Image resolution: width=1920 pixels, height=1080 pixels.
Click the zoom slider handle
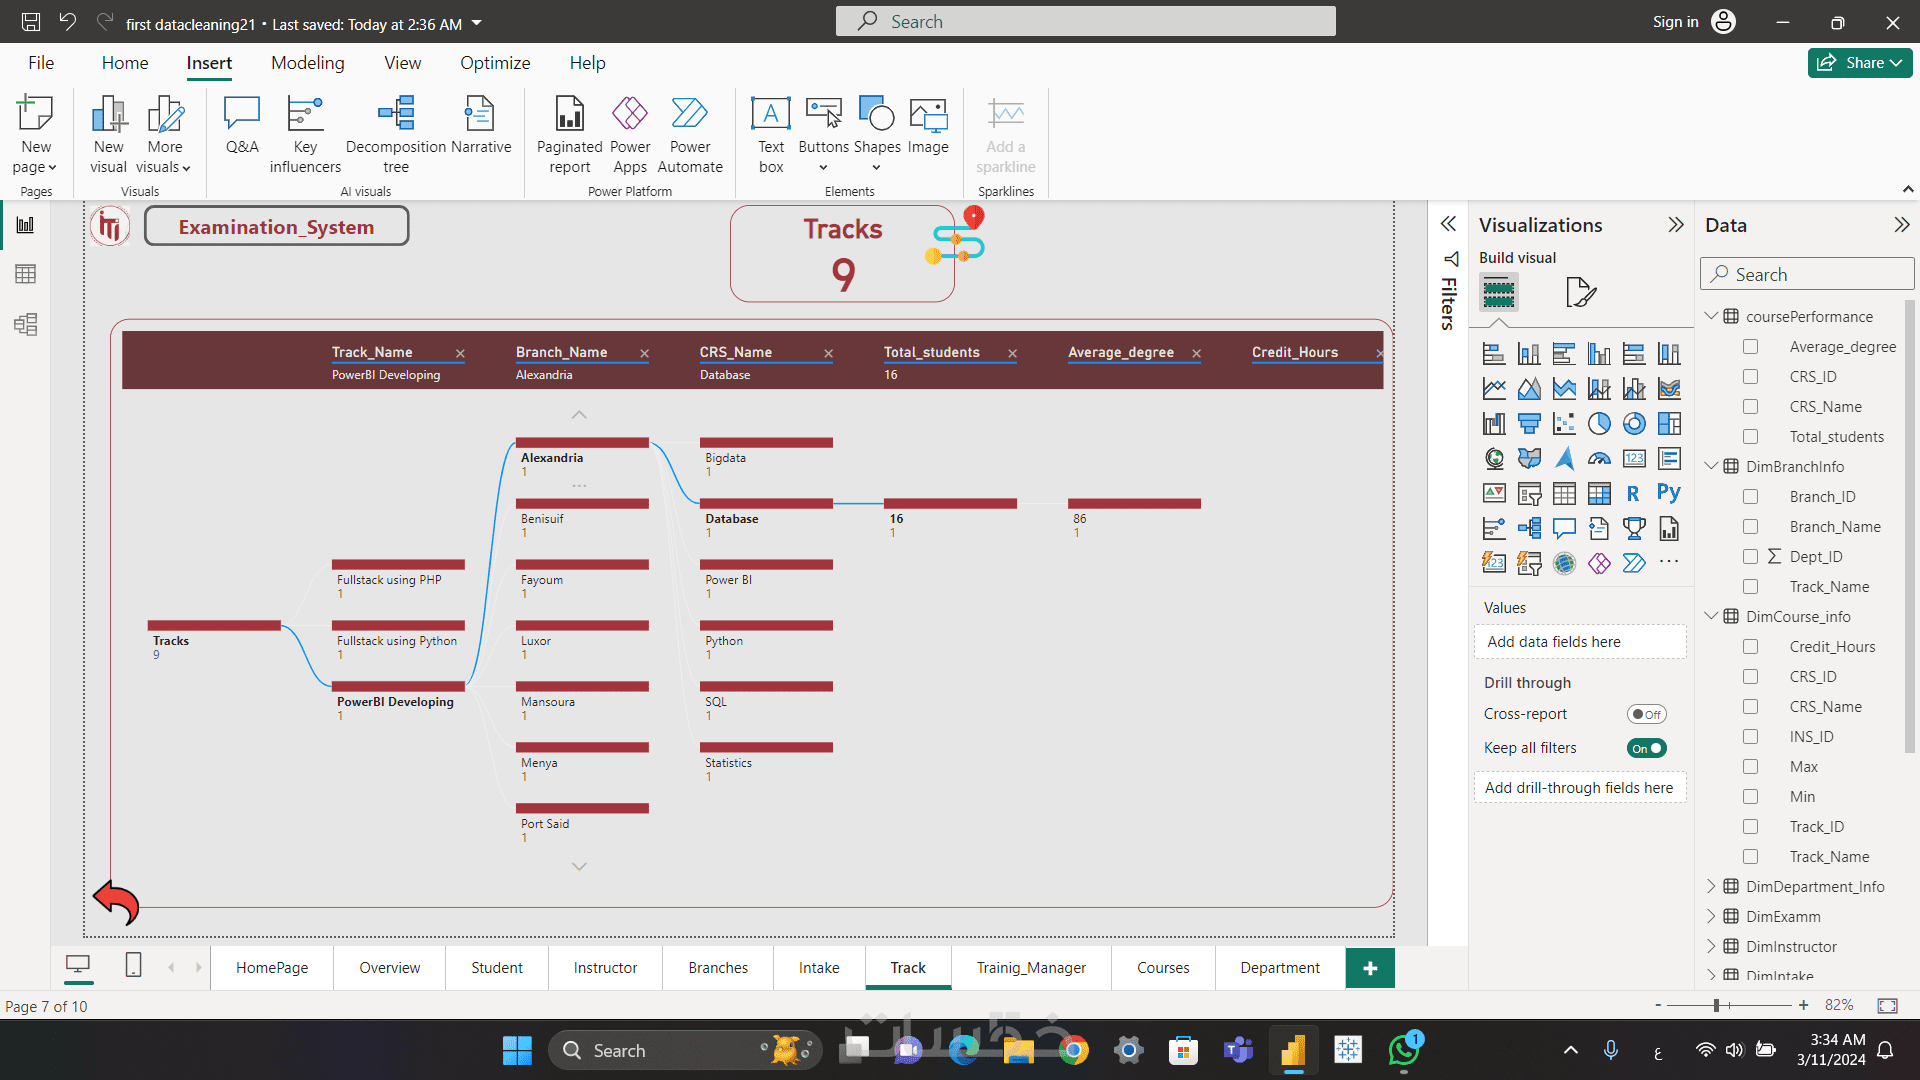(1716, 1005)
